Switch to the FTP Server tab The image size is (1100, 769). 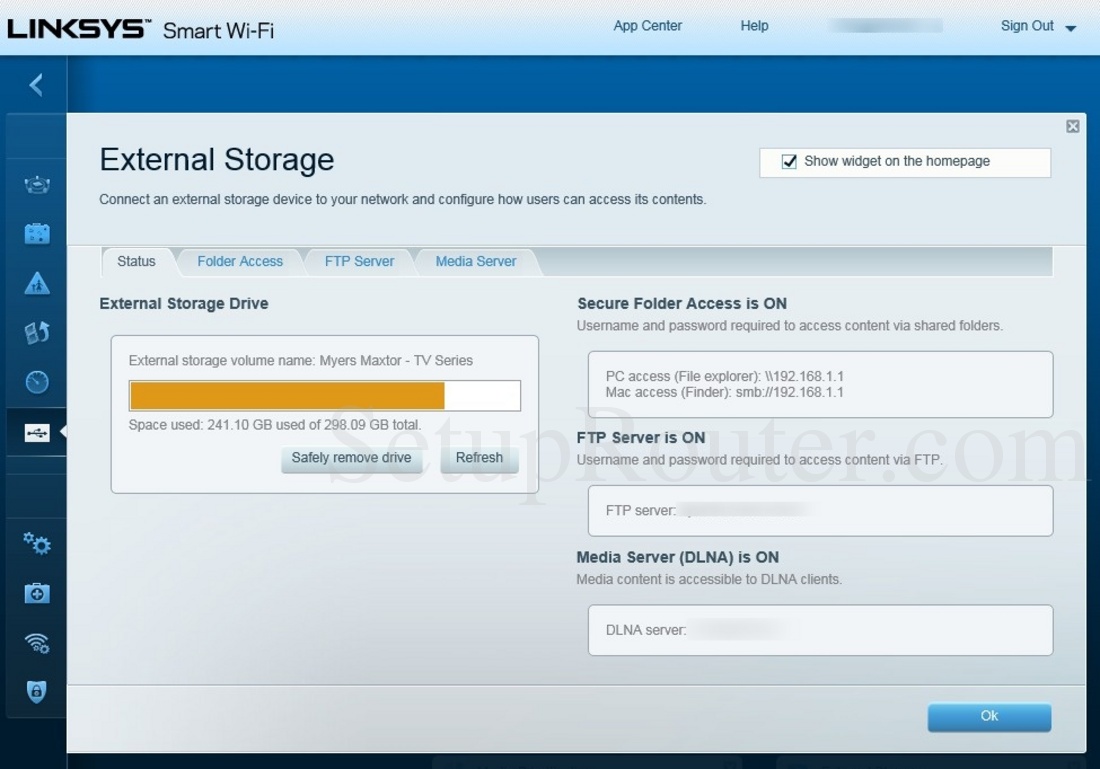click(x=359, y=262)
